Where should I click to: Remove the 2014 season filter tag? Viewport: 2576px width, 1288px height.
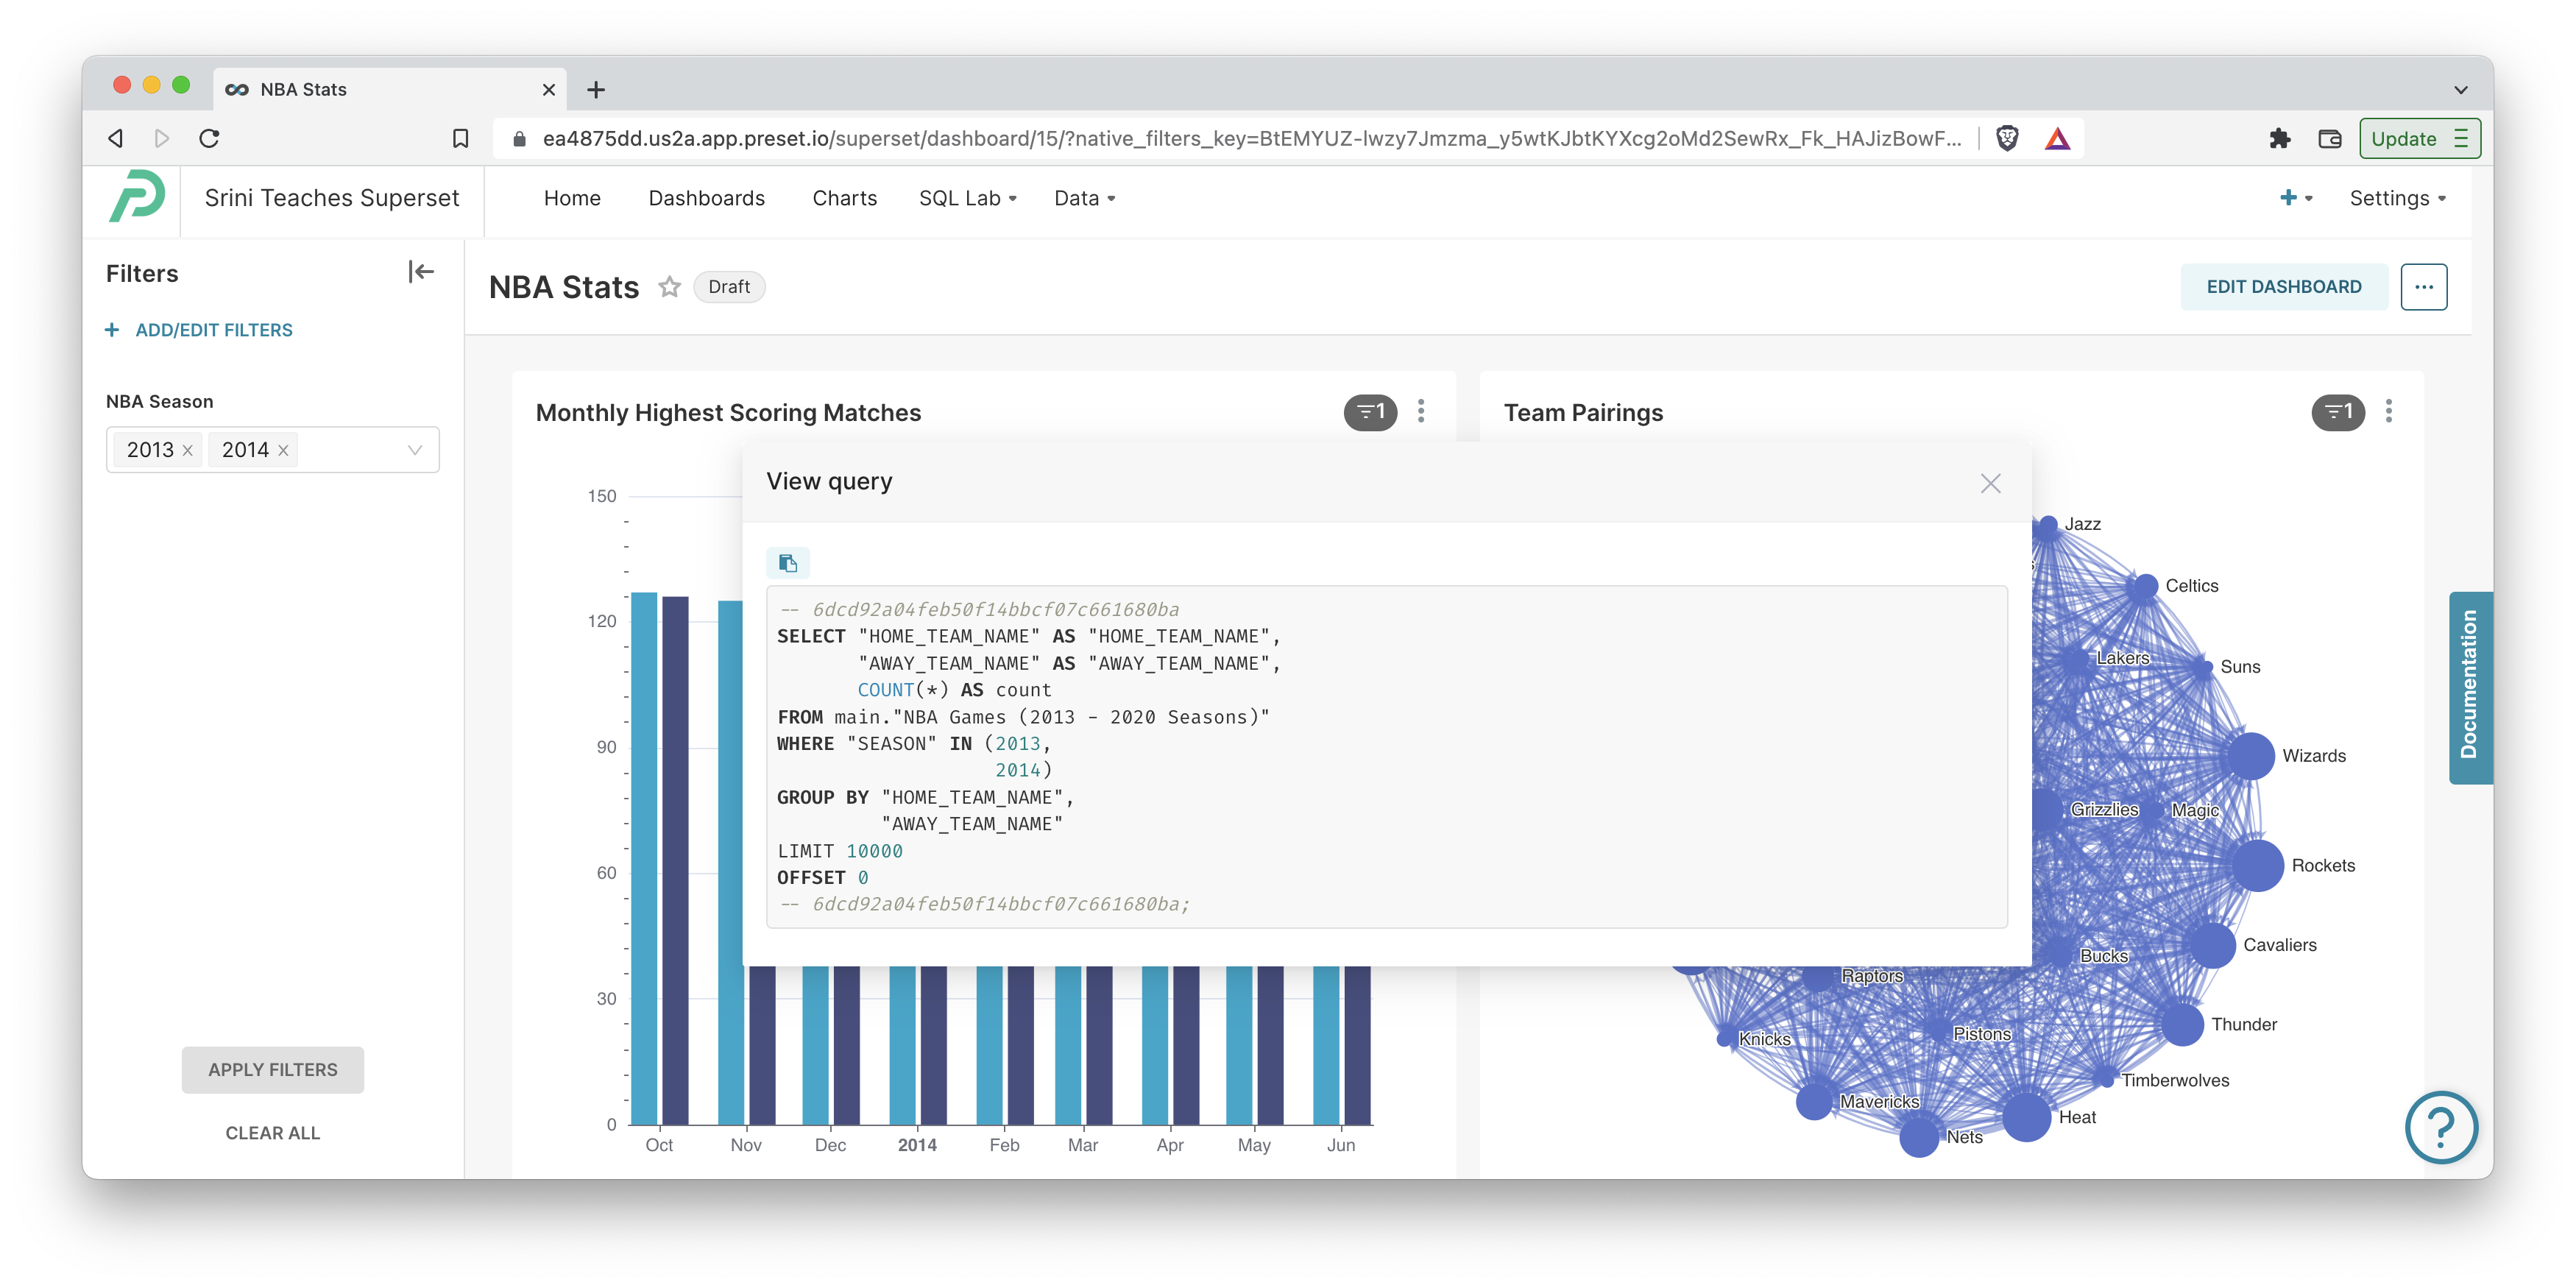tap(283, 451)
